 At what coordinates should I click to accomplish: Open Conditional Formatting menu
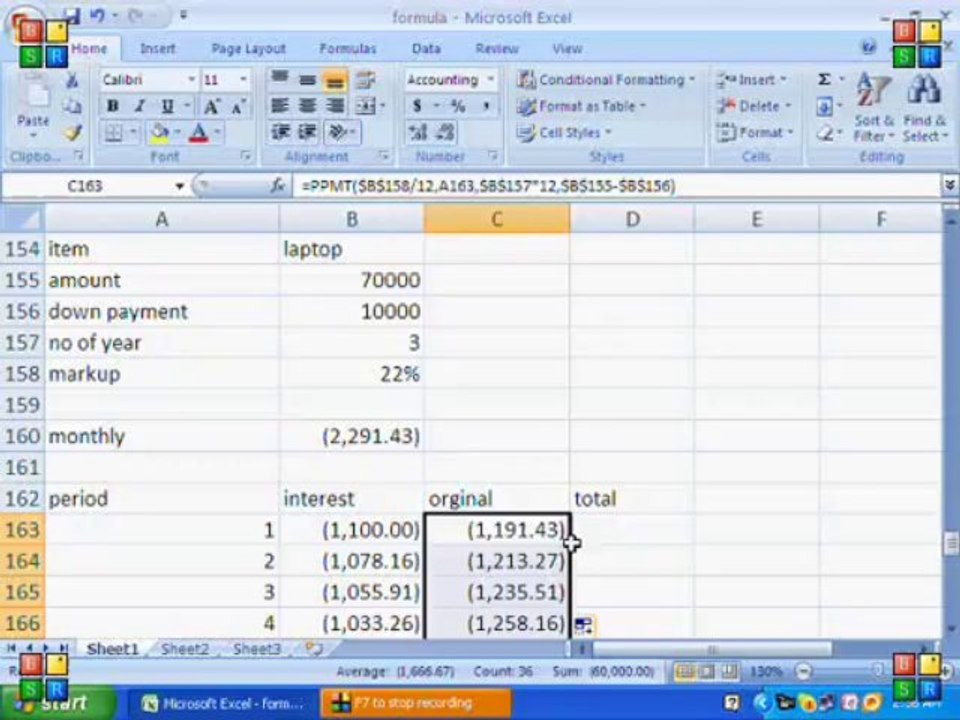[x=606, y=80]
